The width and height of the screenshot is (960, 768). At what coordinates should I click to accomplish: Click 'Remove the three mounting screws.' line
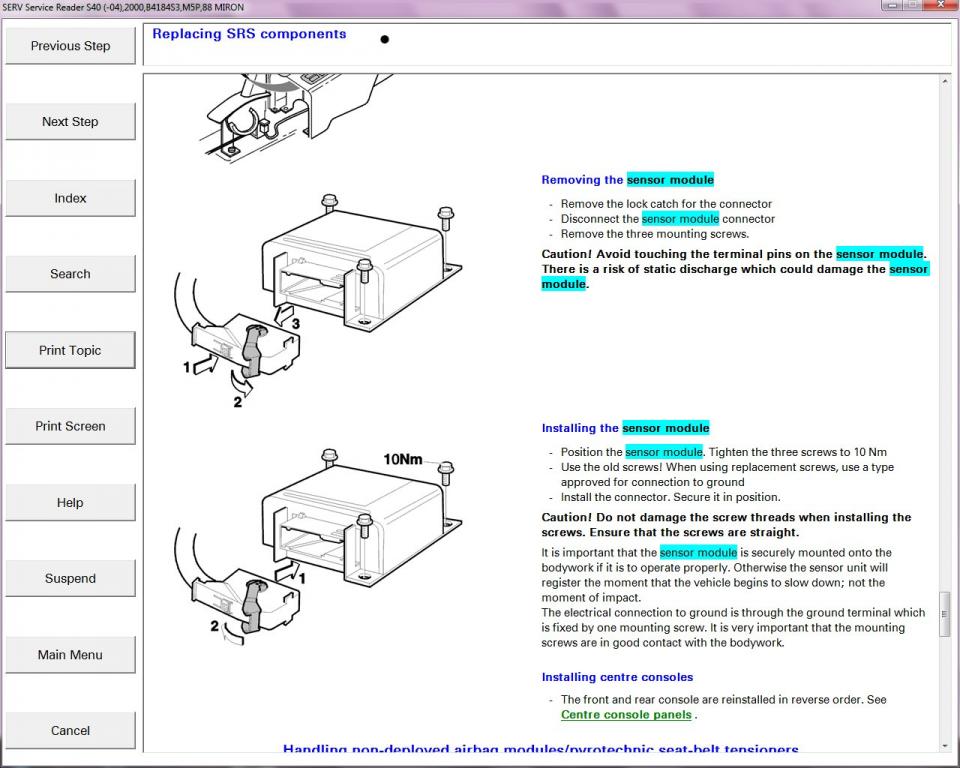click(x=654, y=234)
